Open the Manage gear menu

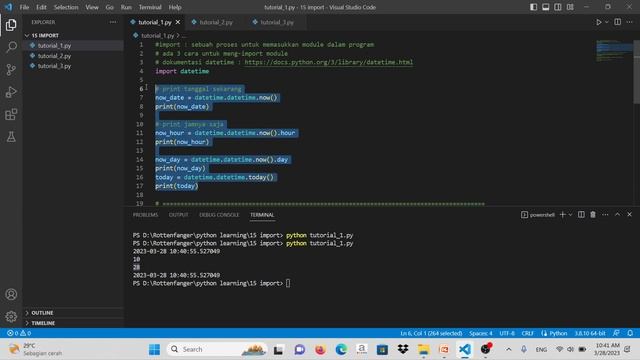(x=11, y=316)
